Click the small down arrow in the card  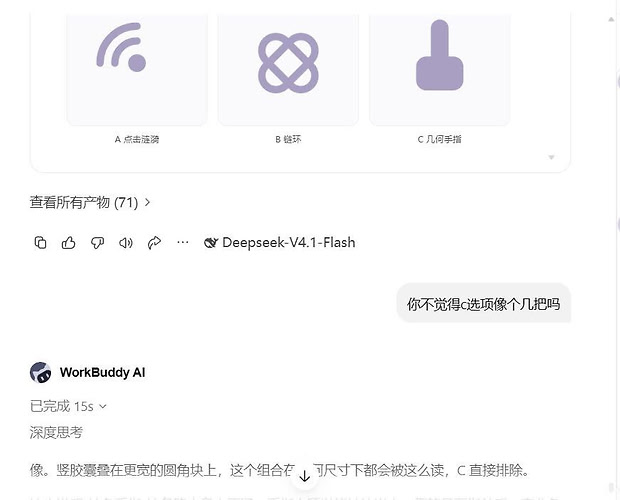coord(551,157)
